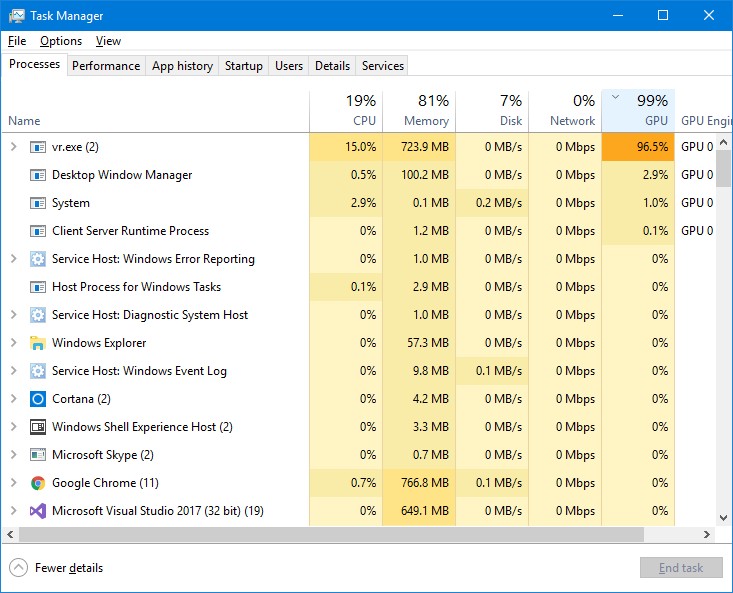733x593 pixels.
Task: Click the System process icon
Action: click(38, 203)
